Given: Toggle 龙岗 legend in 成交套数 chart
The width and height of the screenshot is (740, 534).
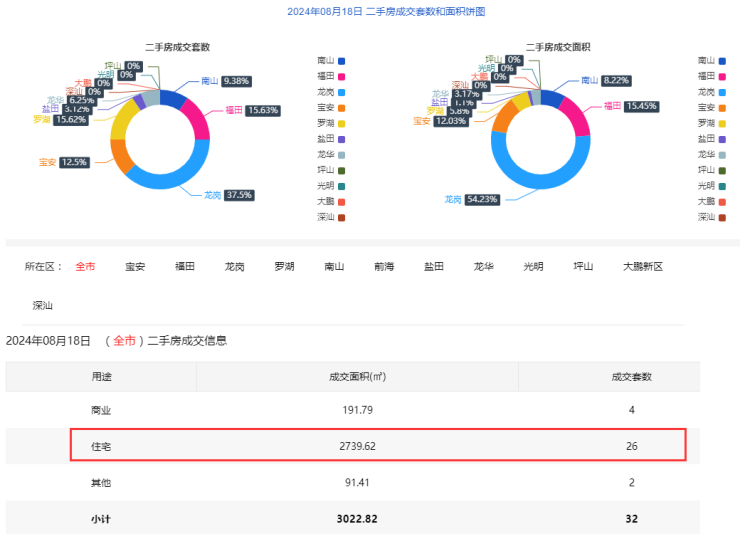Looking at the screenshot, I should pos(331,91).
